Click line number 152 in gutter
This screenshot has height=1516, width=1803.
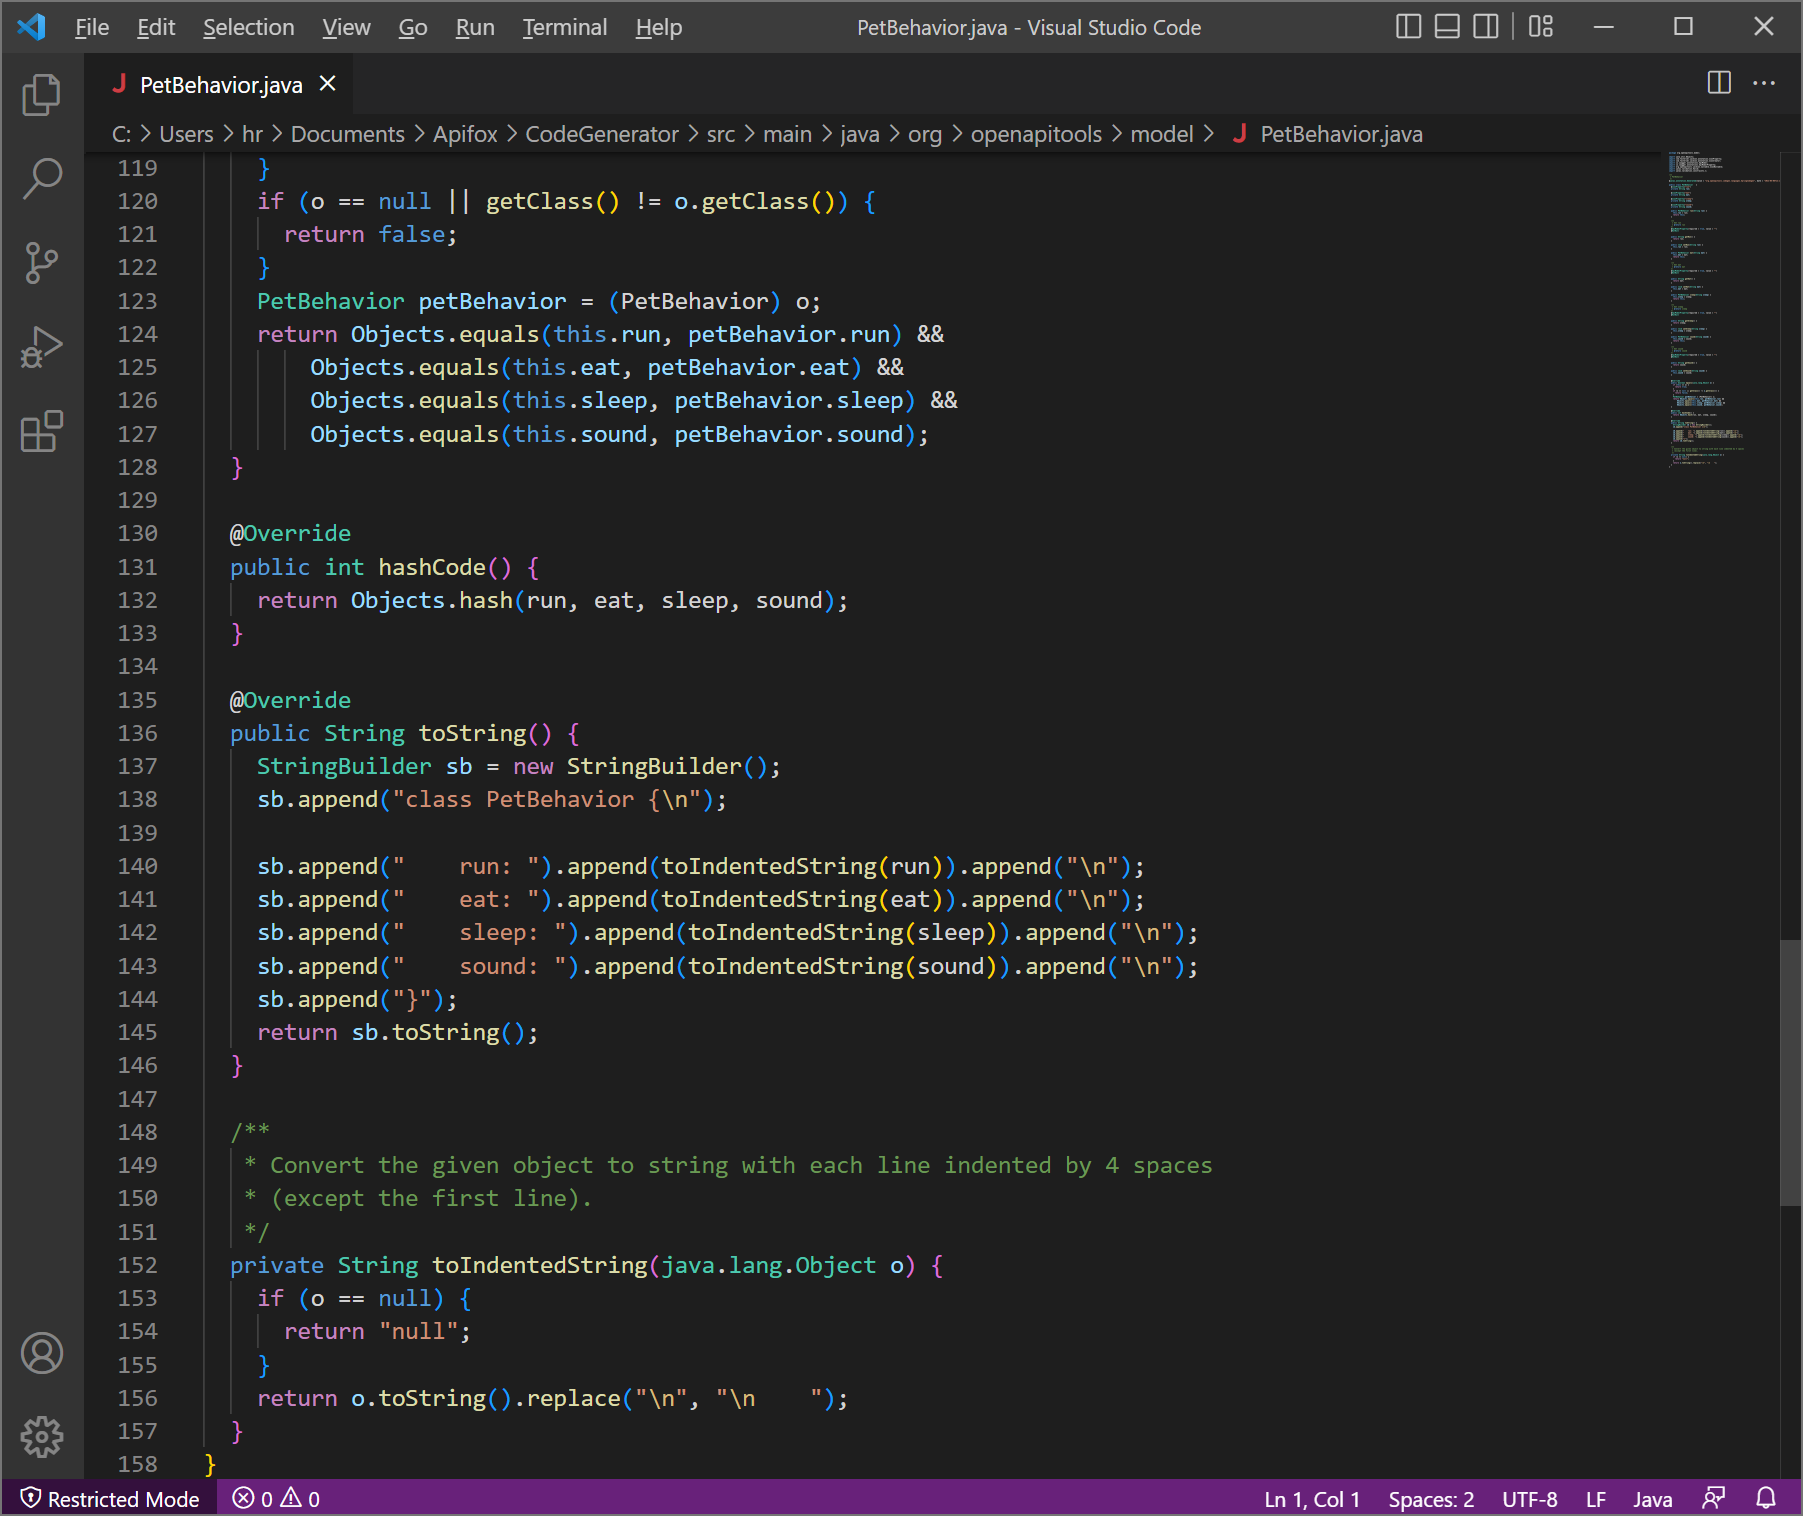click(x=137, y=1265)
